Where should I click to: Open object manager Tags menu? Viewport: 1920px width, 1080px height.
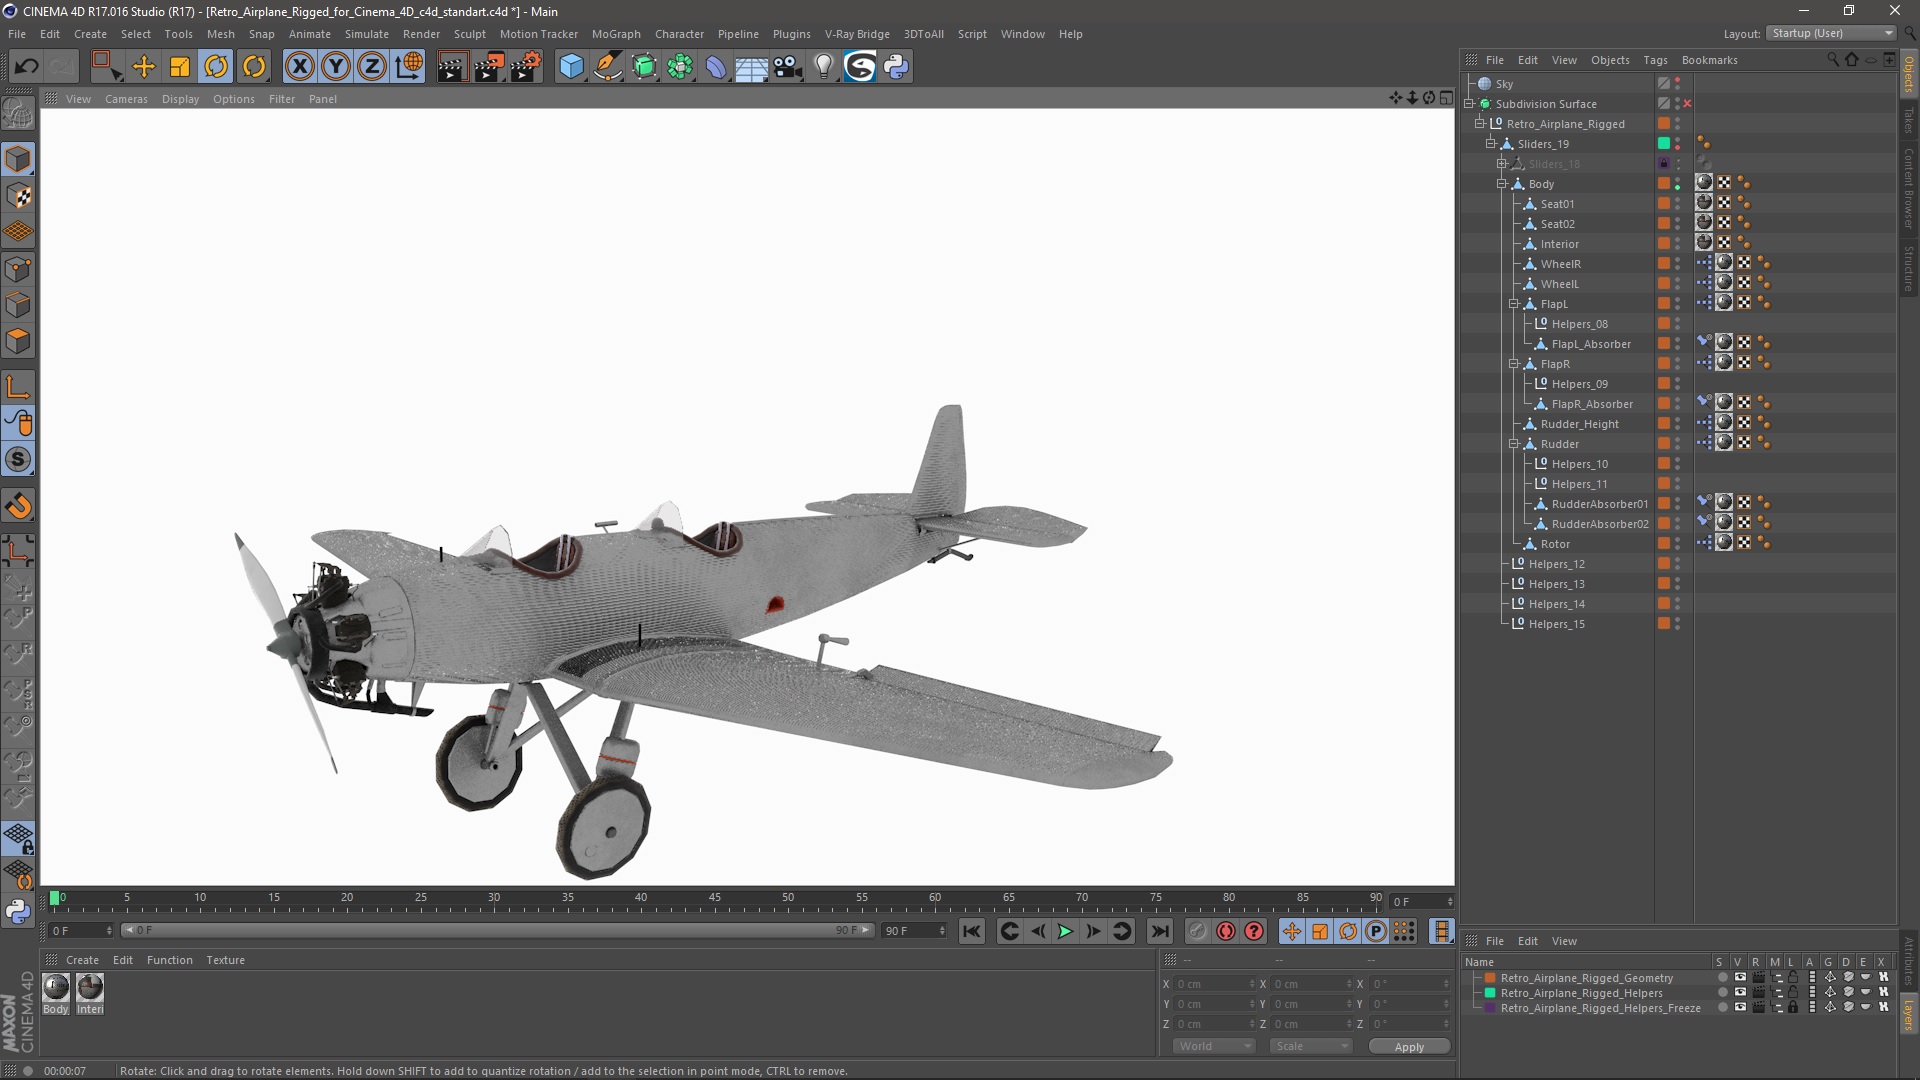tap(1655, 60)
